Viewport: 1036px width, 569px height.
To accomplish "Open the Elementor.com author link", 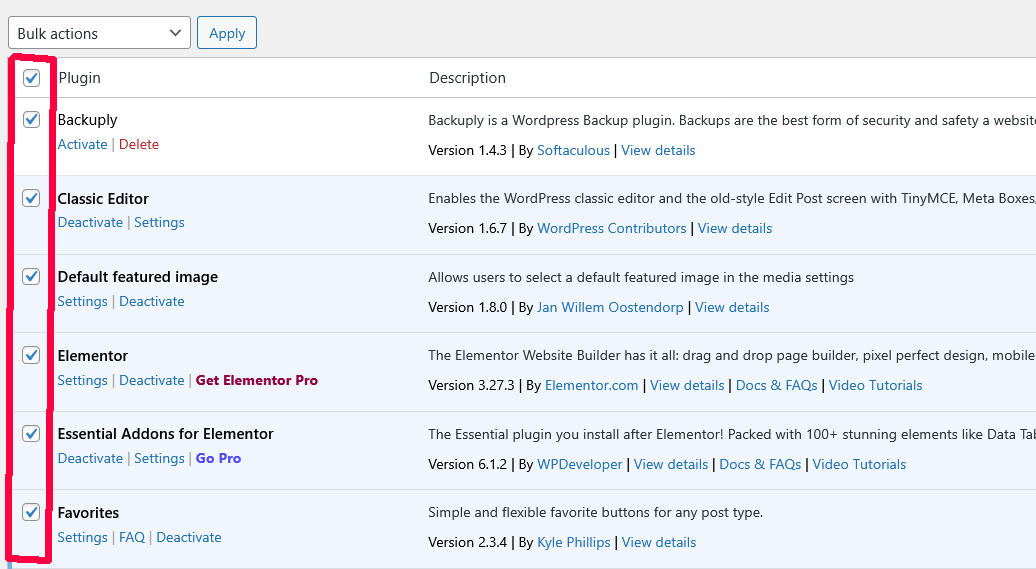I will coord(592,385).
